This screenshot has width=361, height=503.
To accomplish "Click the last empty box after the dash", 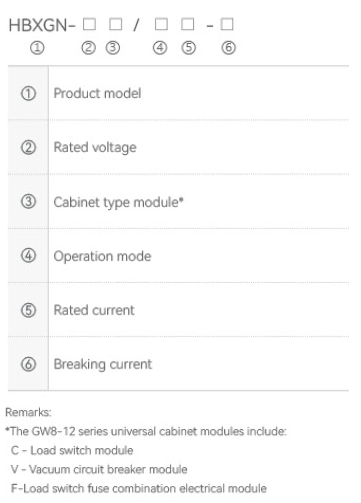I will 227,24.
